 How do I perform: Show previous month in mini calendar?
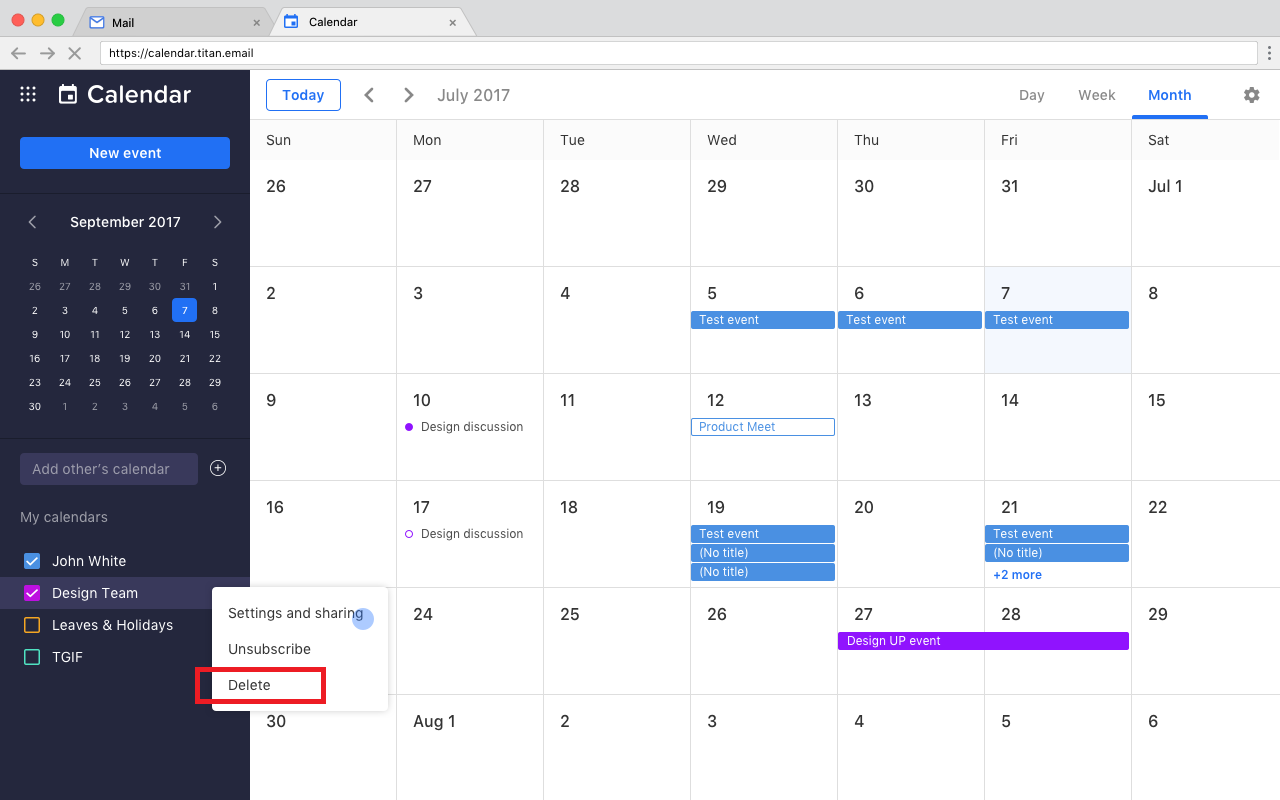(x=32, y=222)
